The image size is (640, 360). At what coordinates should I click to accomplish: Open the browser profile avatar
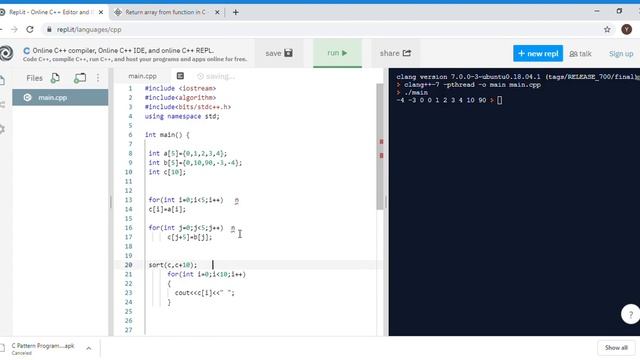pos(627,29)
